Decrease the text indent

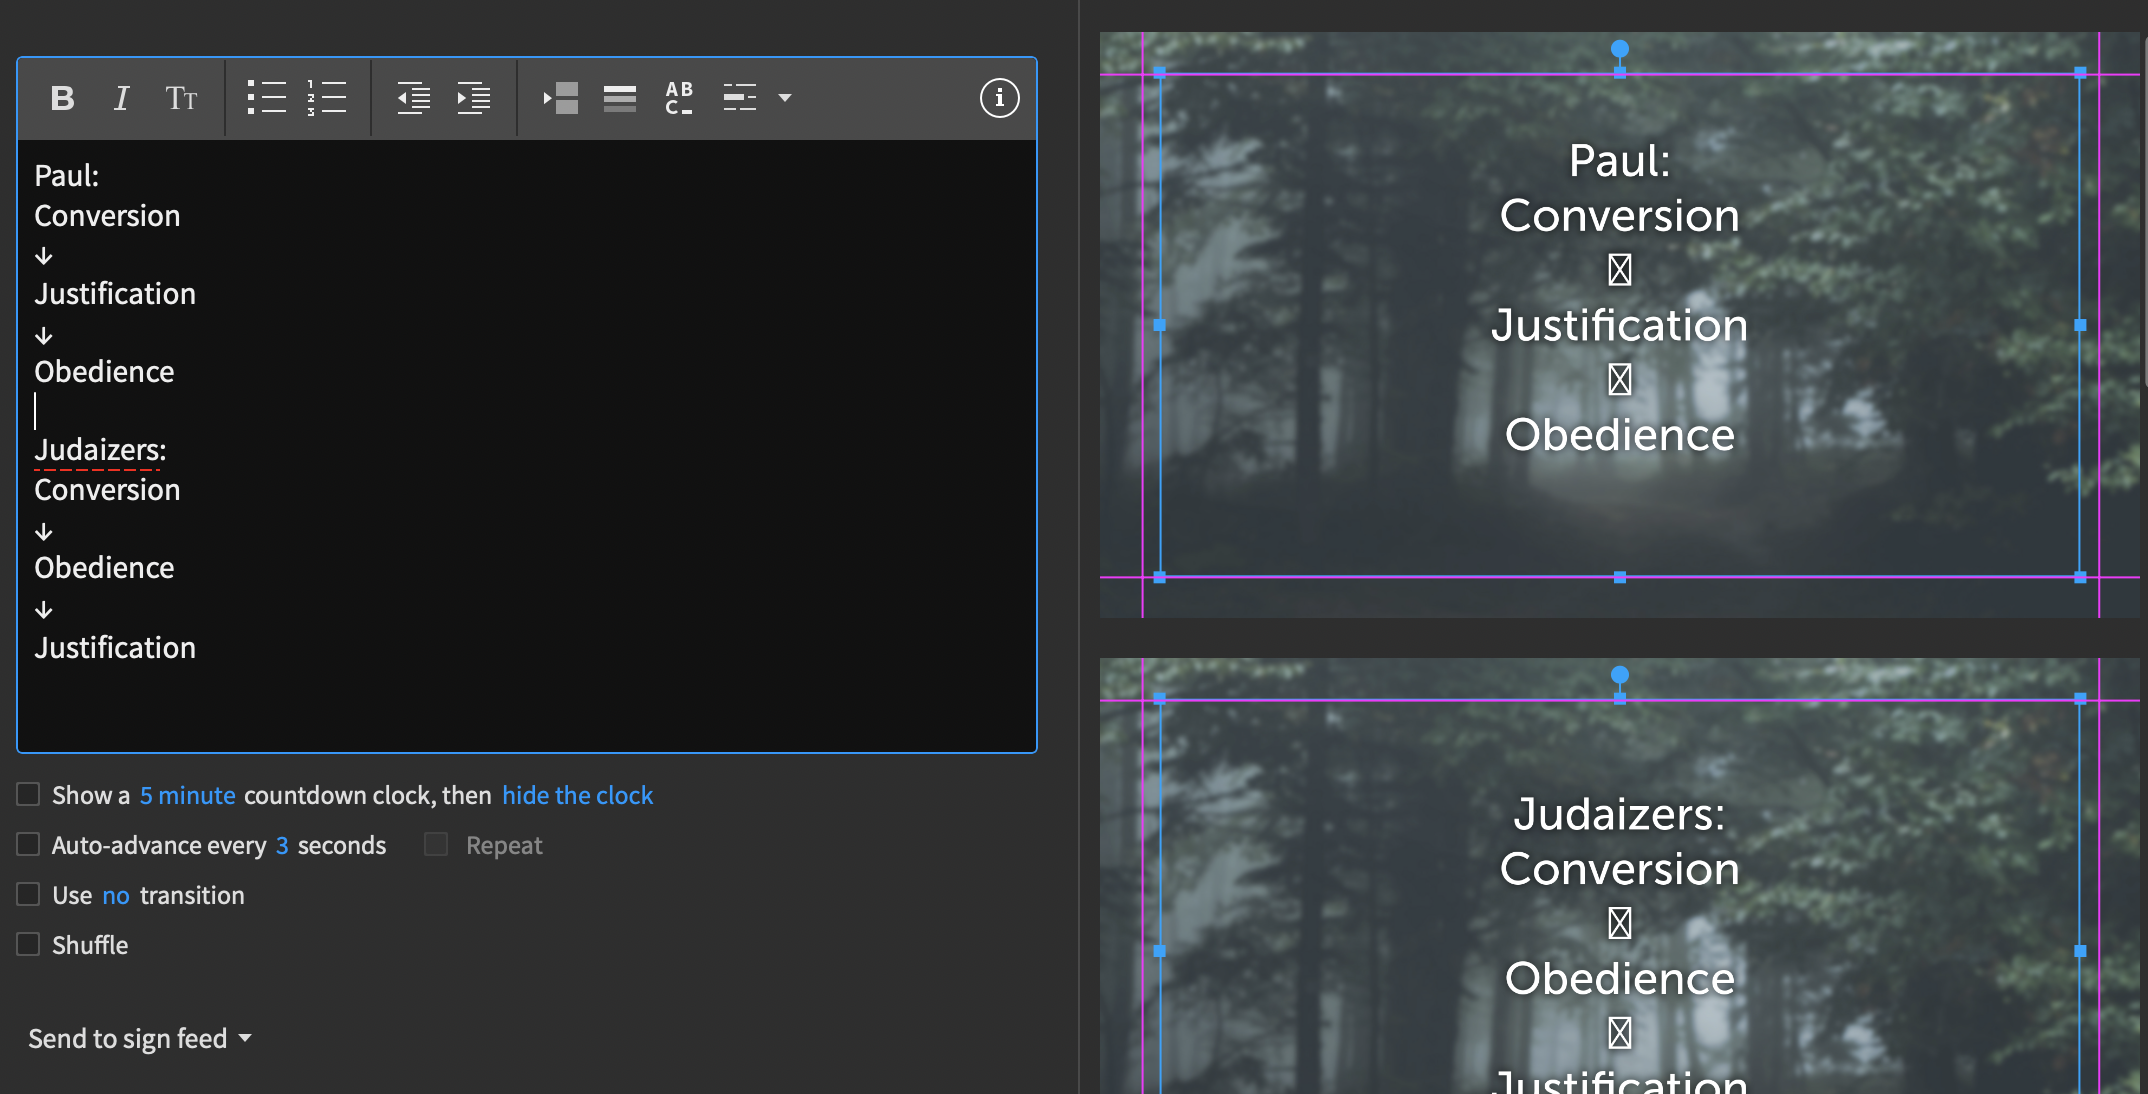[x=414, y=97]
